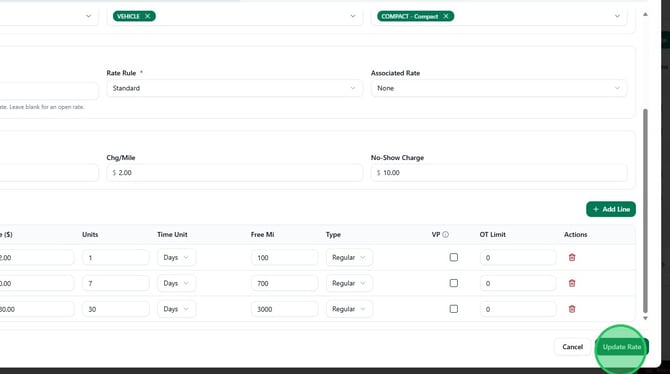The height and width of the screenshot is (374, 670).
Task: Delete the rate line with 1 unit
Action: coord(572,257)
